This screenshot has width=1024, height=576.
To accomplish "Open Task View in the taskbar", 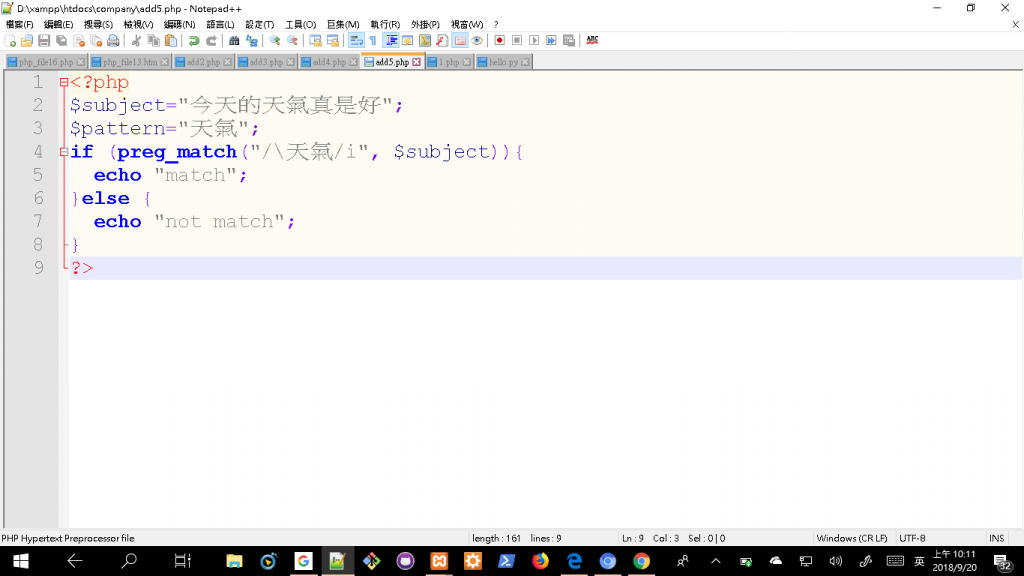I will [x=182, y=561].
